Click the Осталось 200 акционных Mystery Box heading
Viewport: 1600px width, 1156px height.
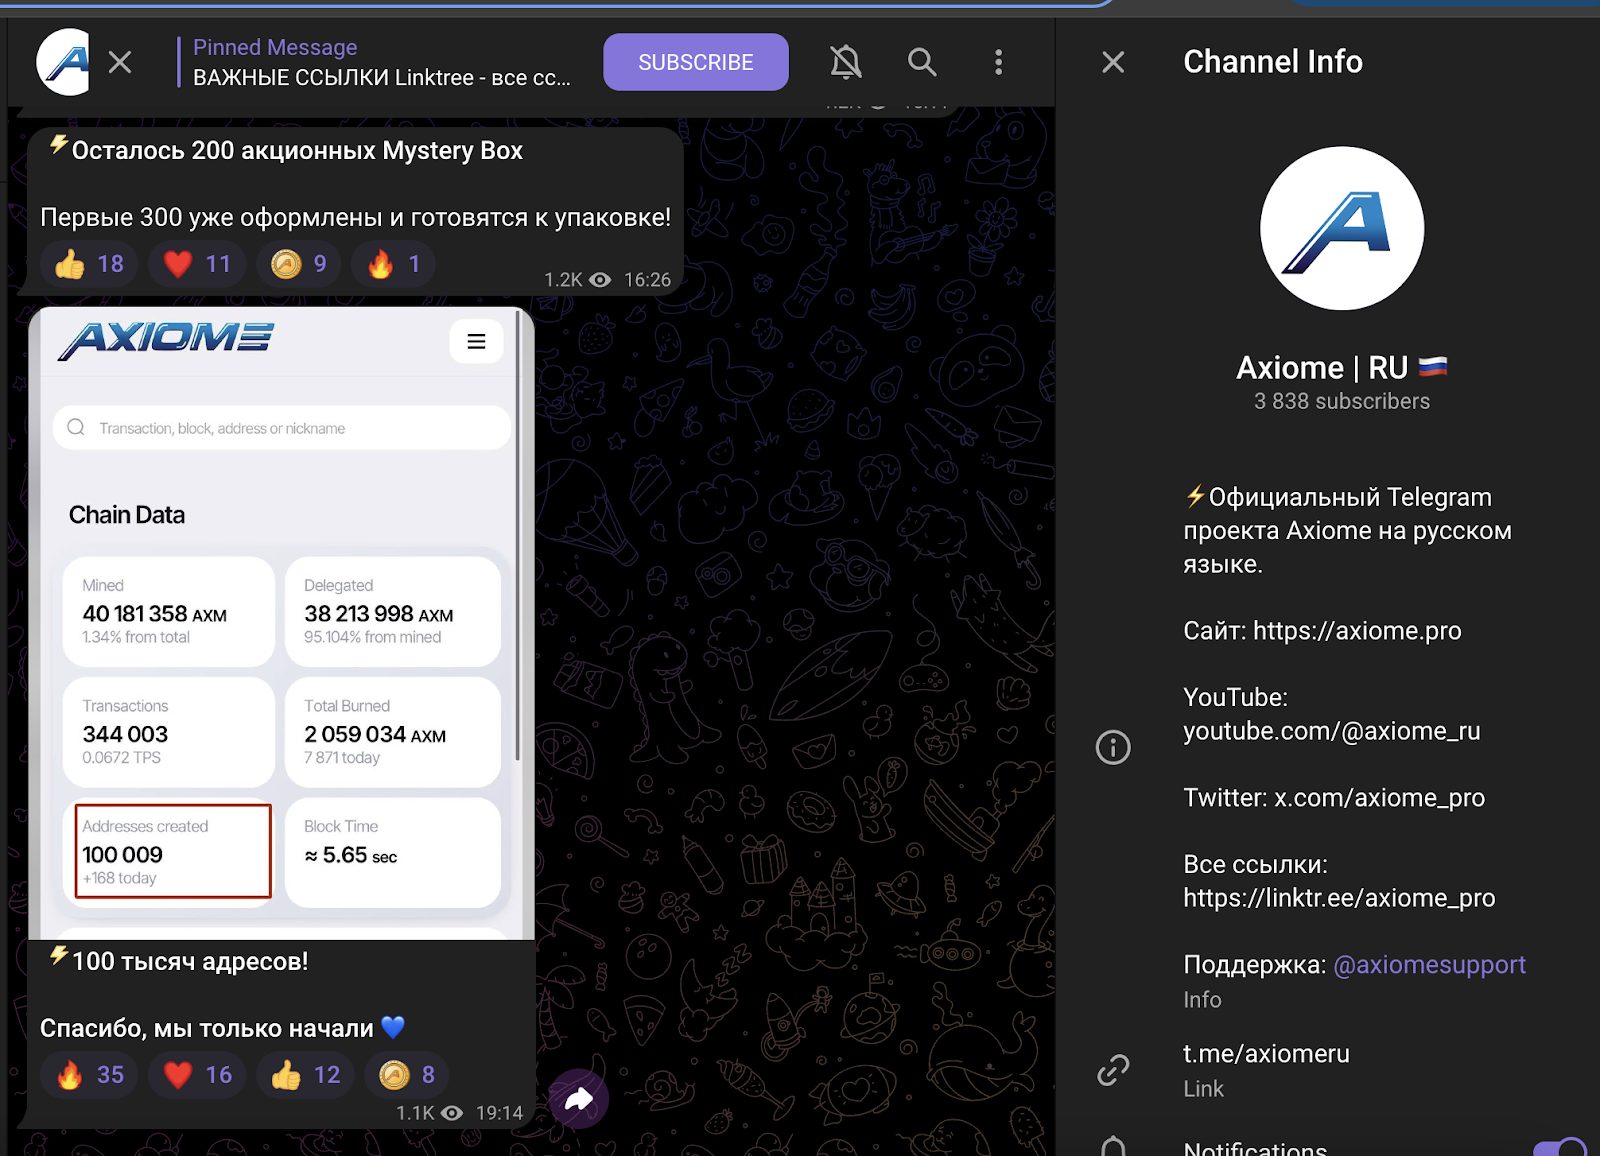[297, 151]
